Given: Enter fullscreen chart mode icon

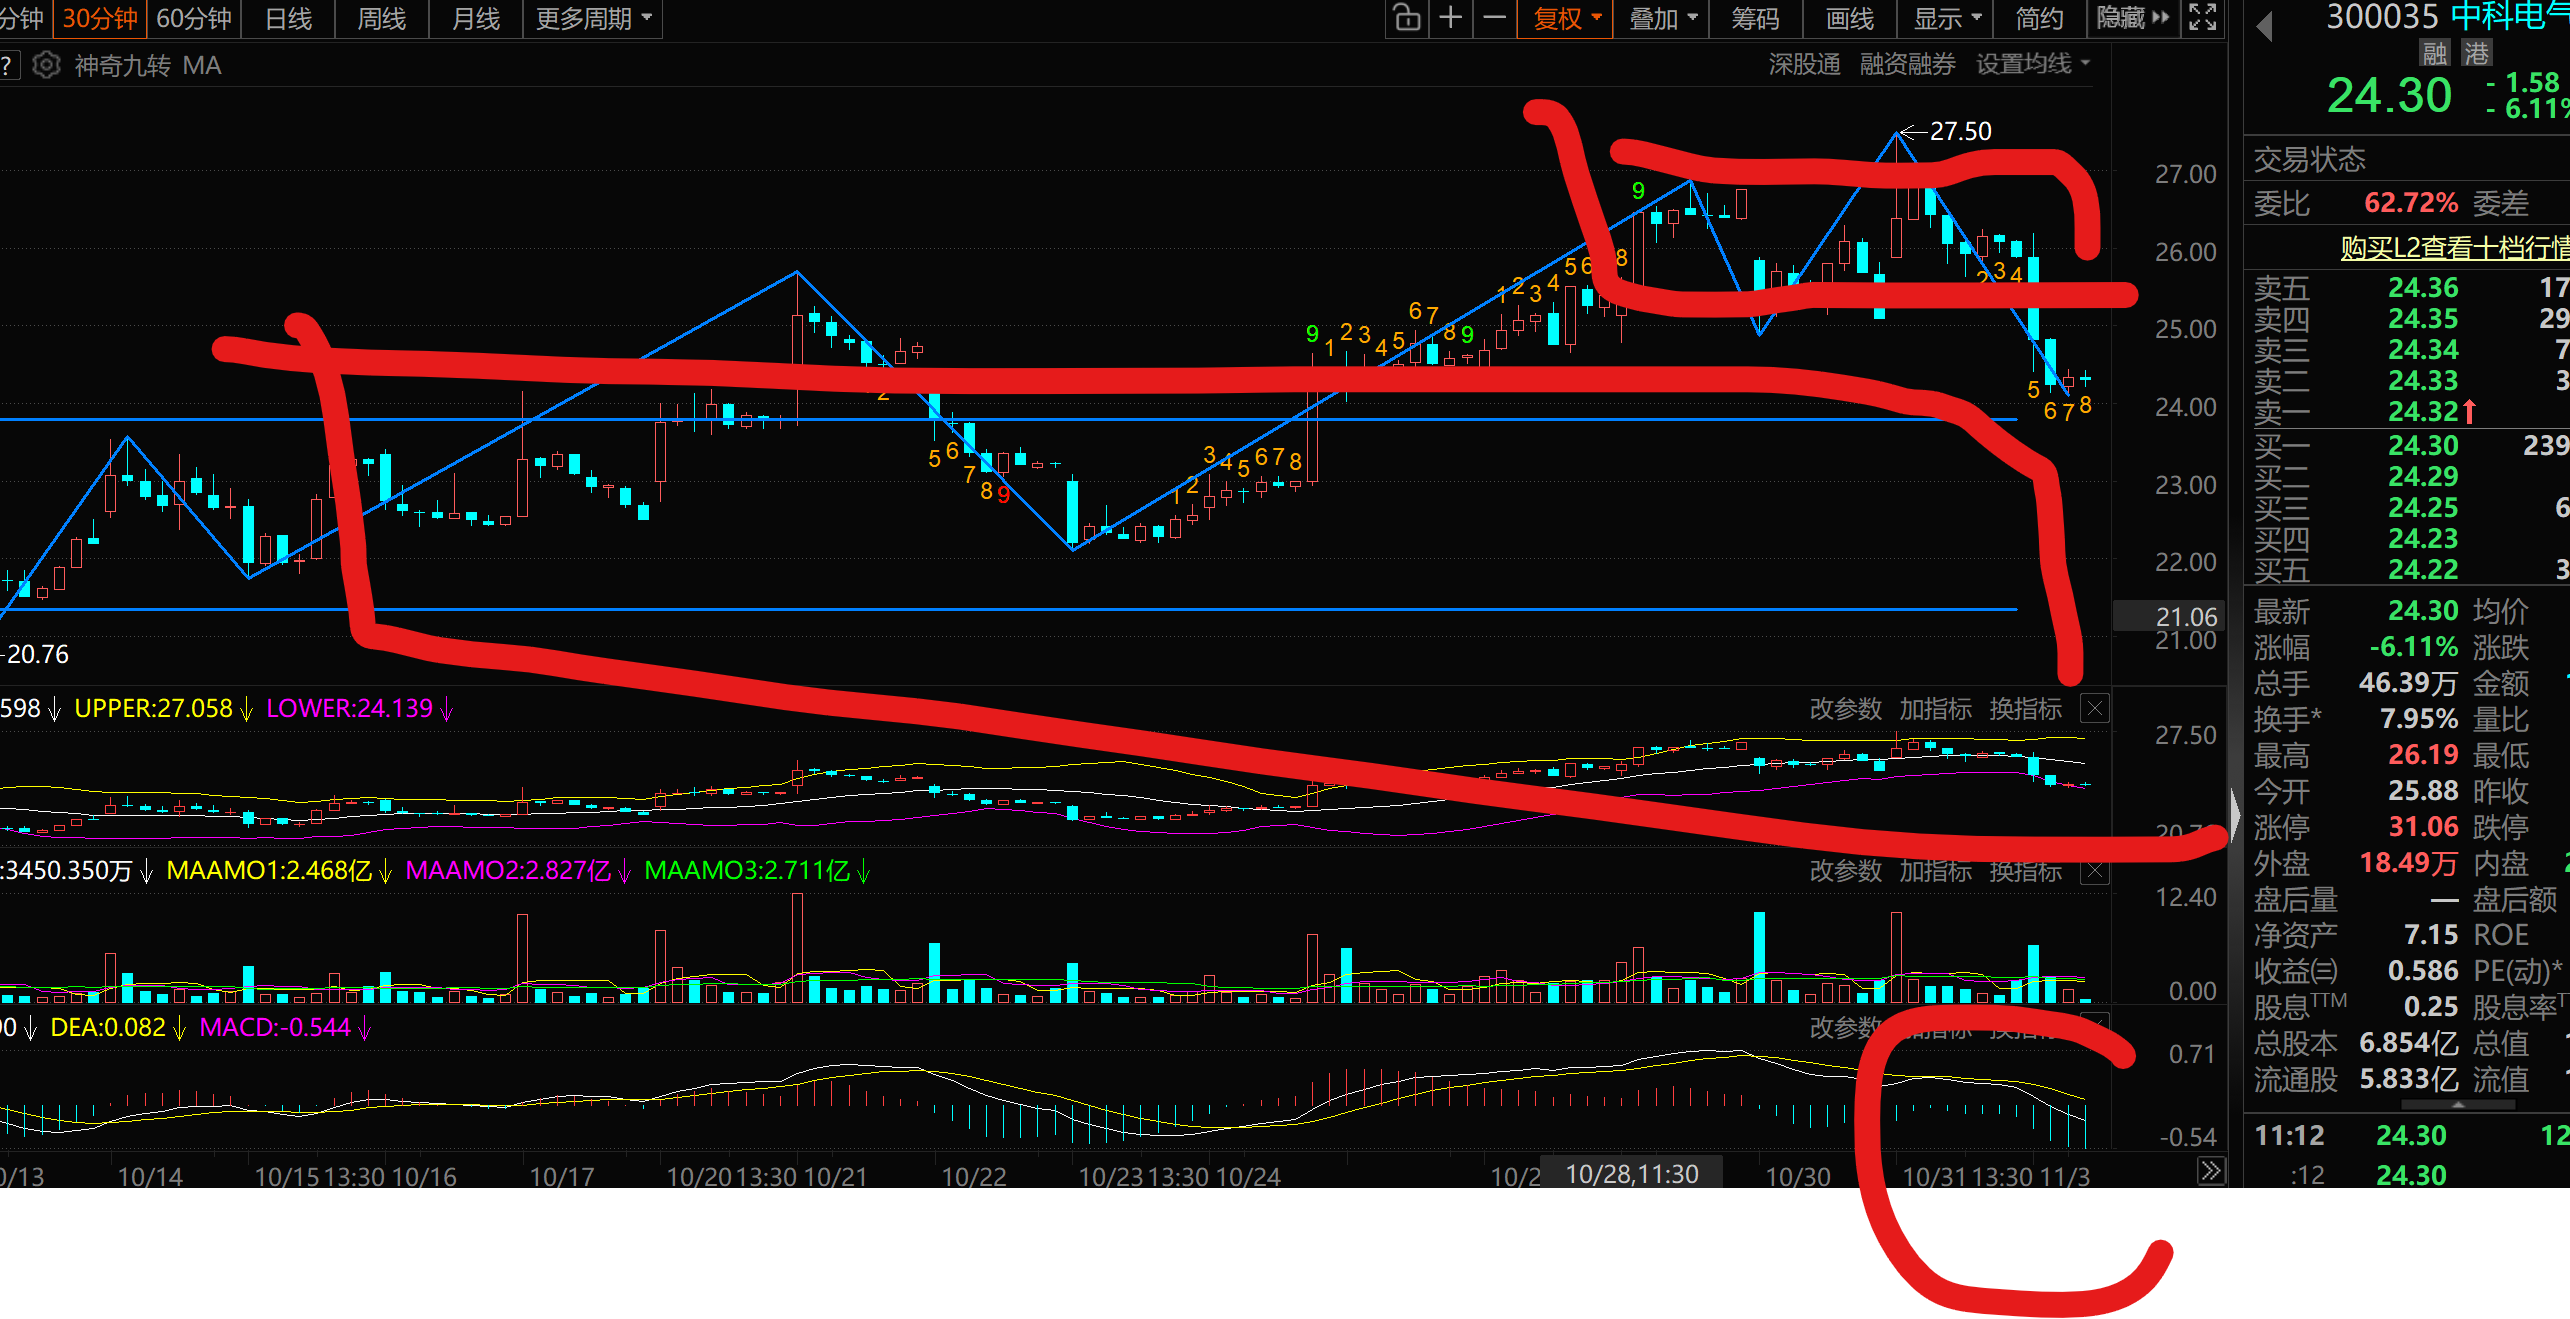Looking at the screenshot, I should pos(2203,18).
